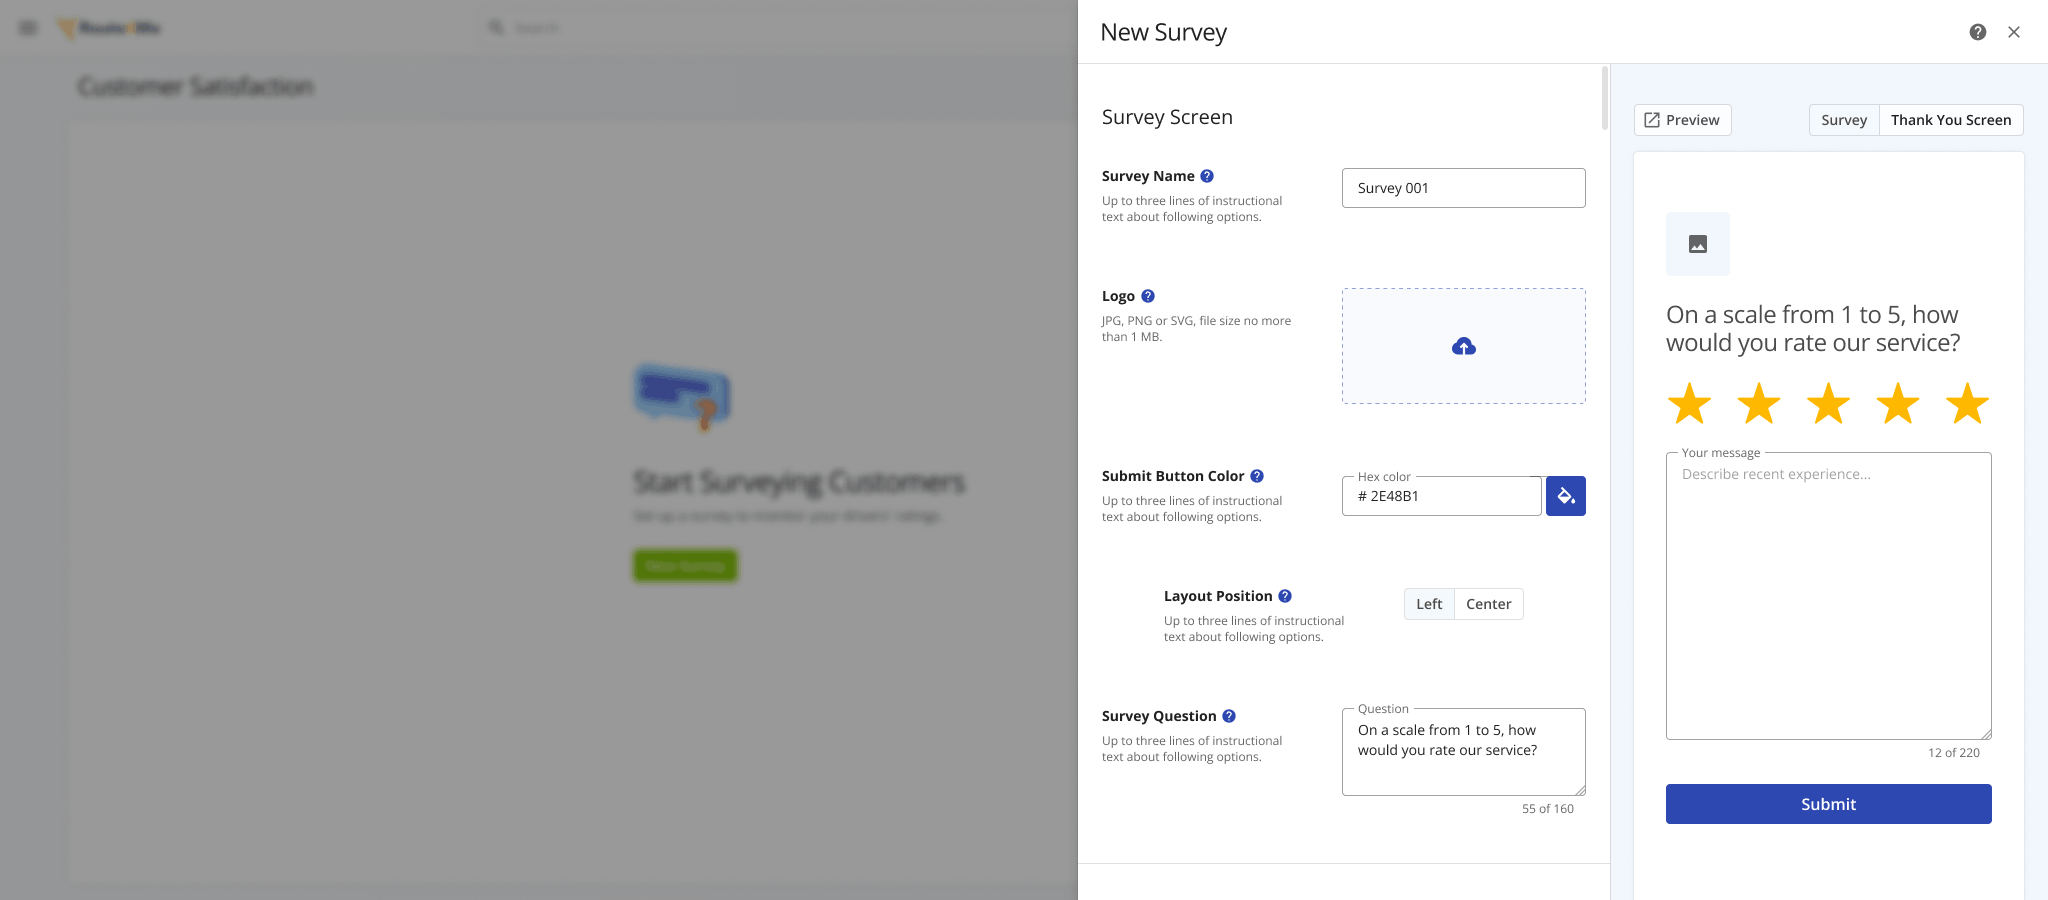Click the Hex color input field
Viewport: 2048px width, 900px height.
pyautogui.click(x=1441, y=496)
